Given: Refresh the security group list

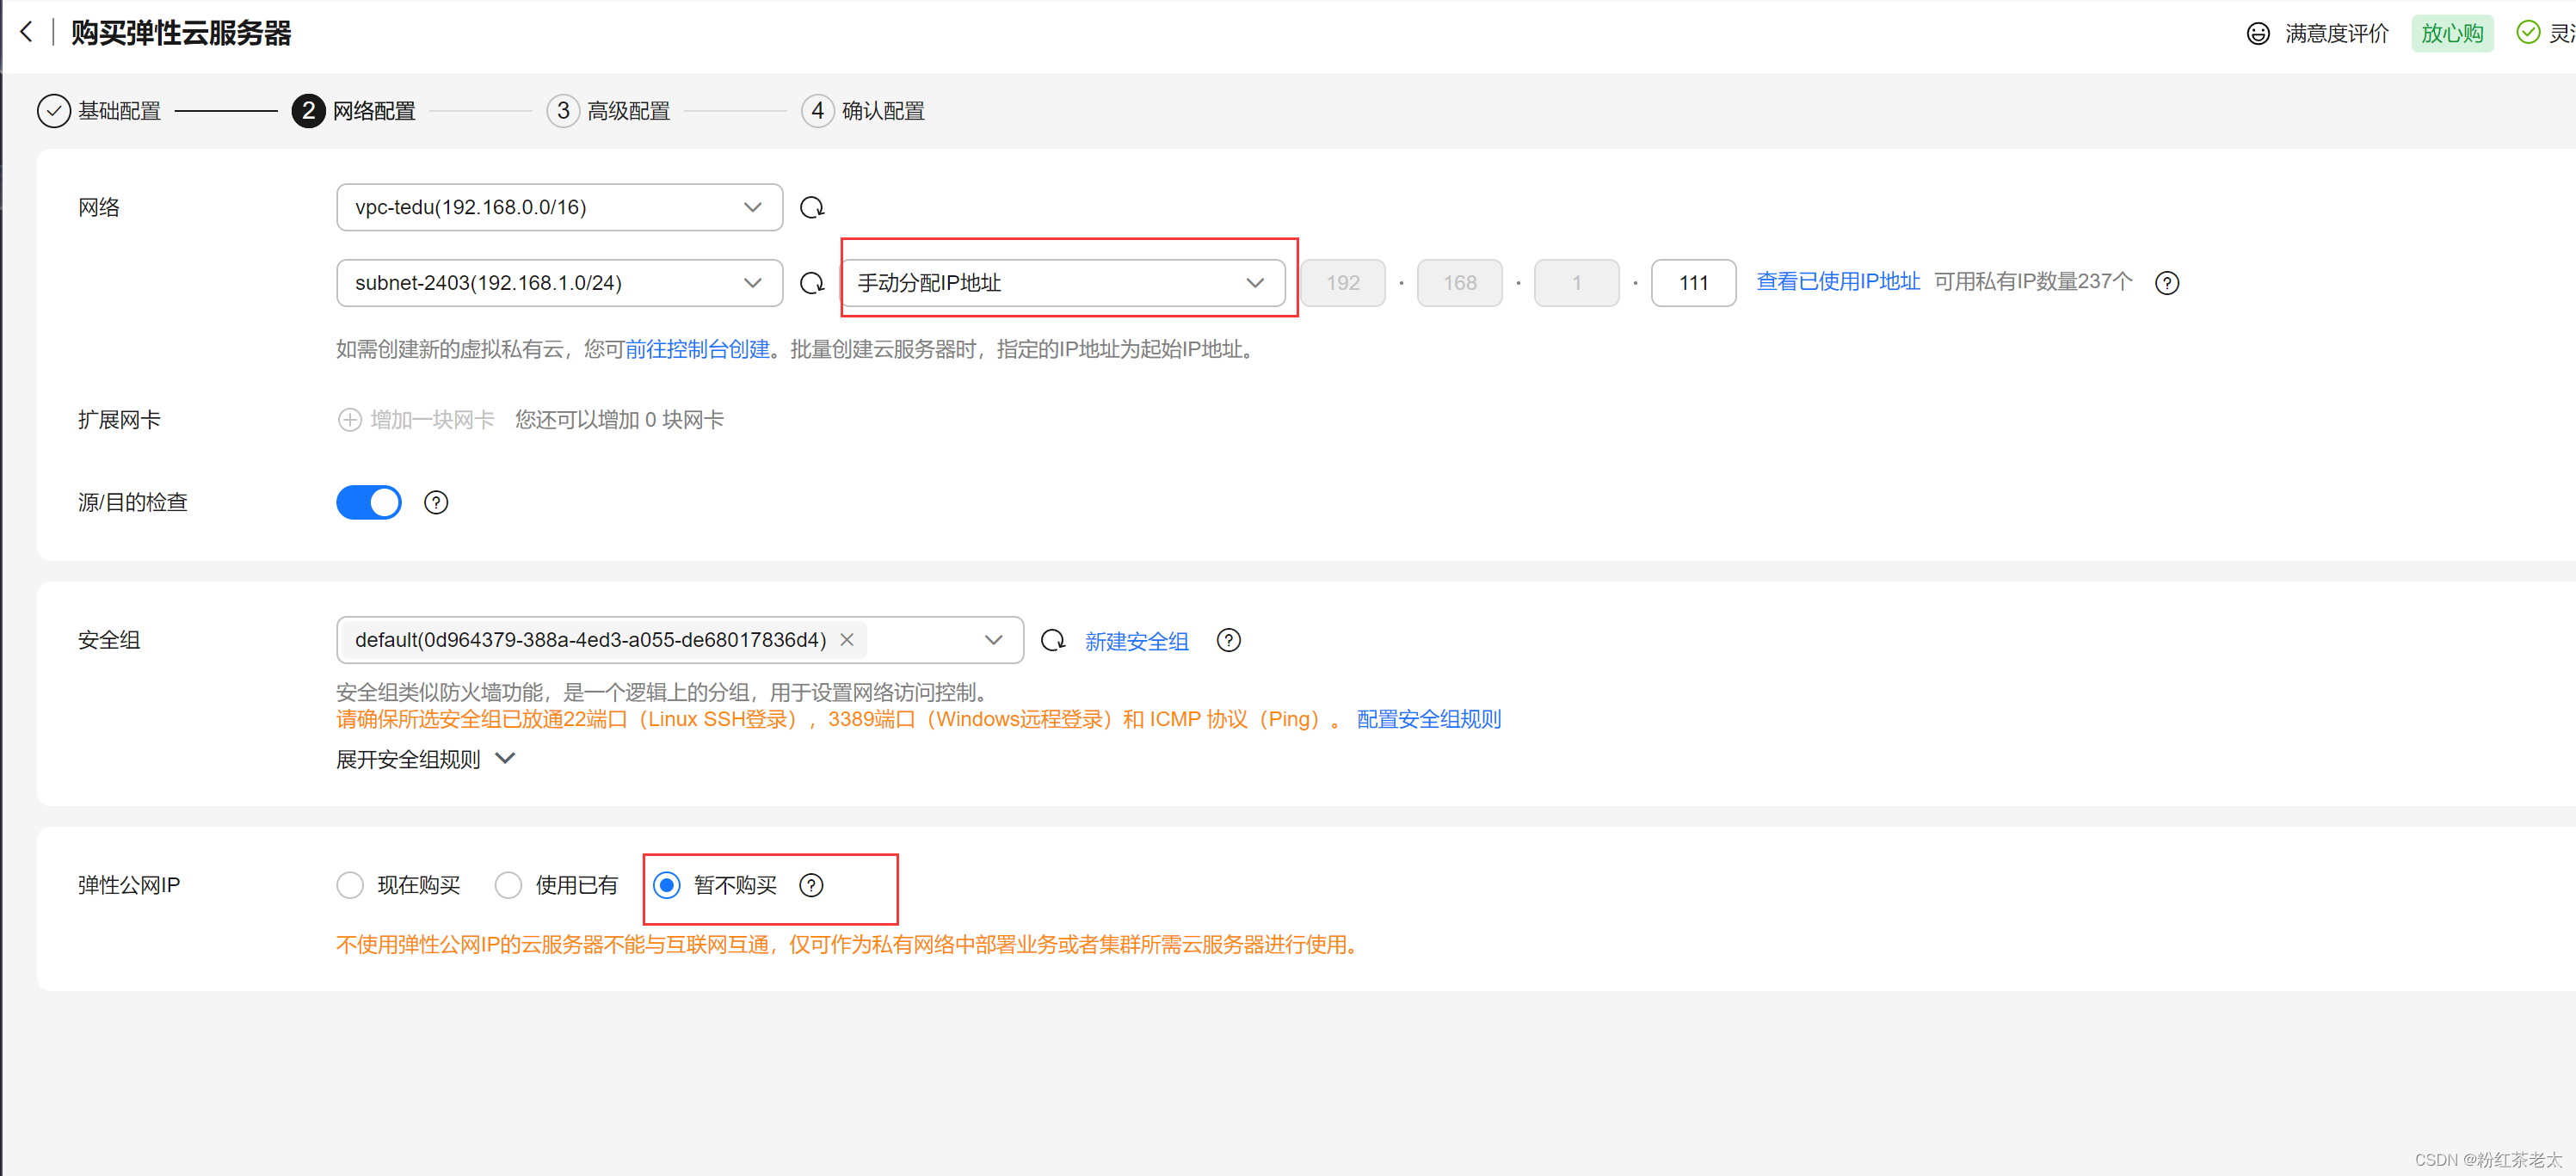Looking at the screenshot, I should coord(1053,640).
